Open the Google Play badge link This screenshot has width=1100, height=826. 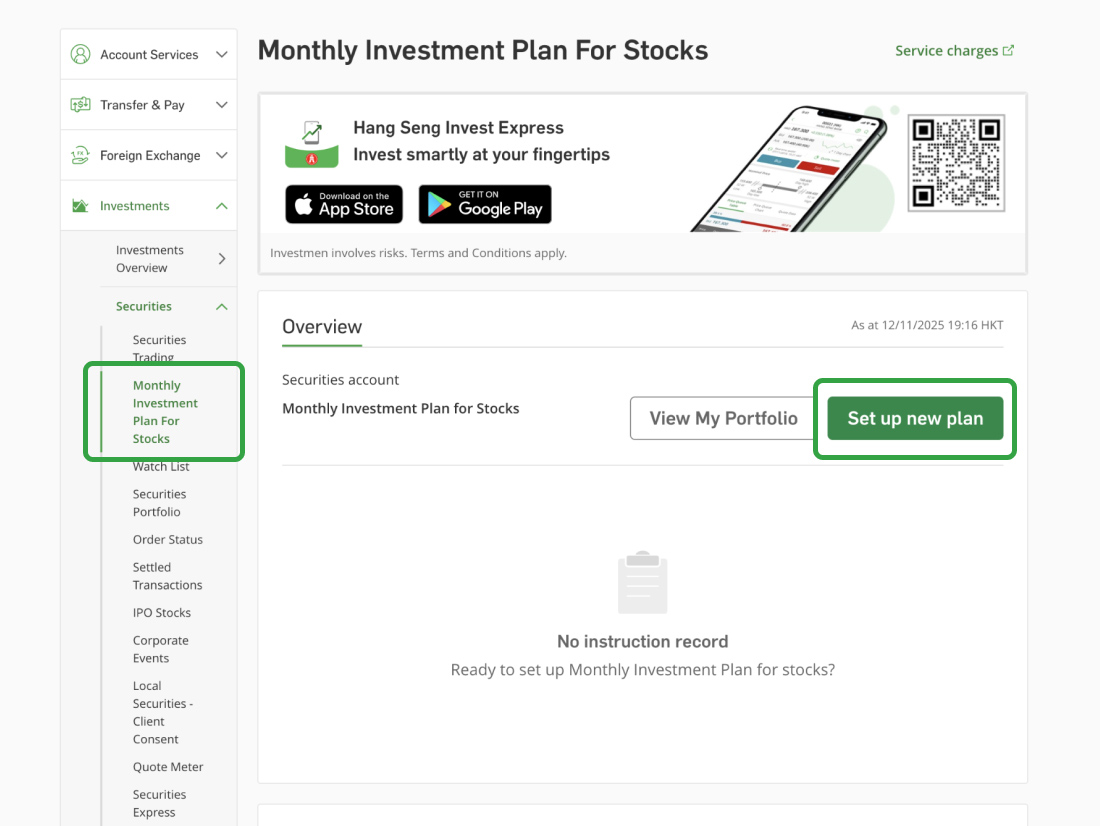click(x=485, y=204)
